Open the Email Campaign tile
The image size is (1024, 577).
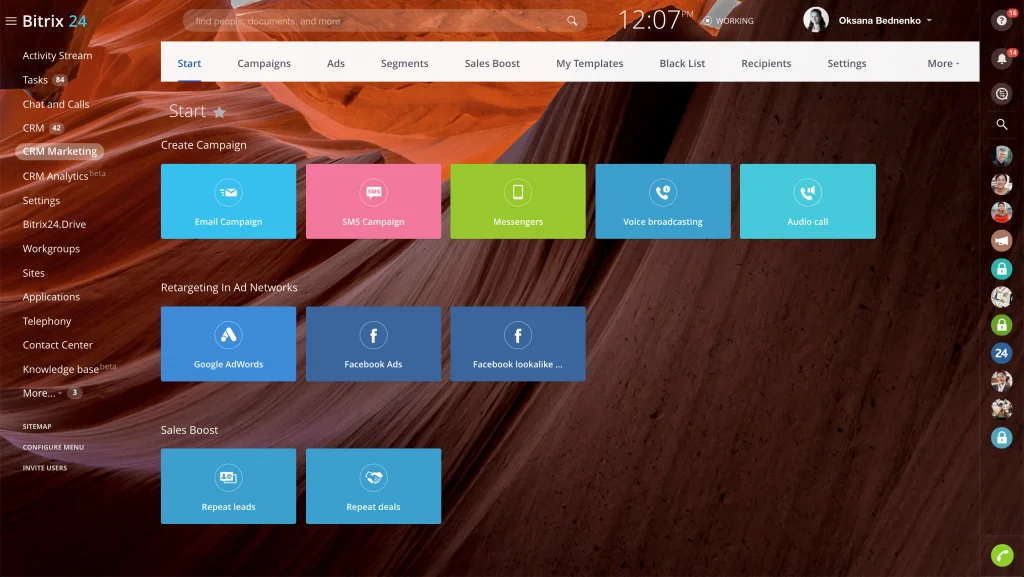pos(228,201)
